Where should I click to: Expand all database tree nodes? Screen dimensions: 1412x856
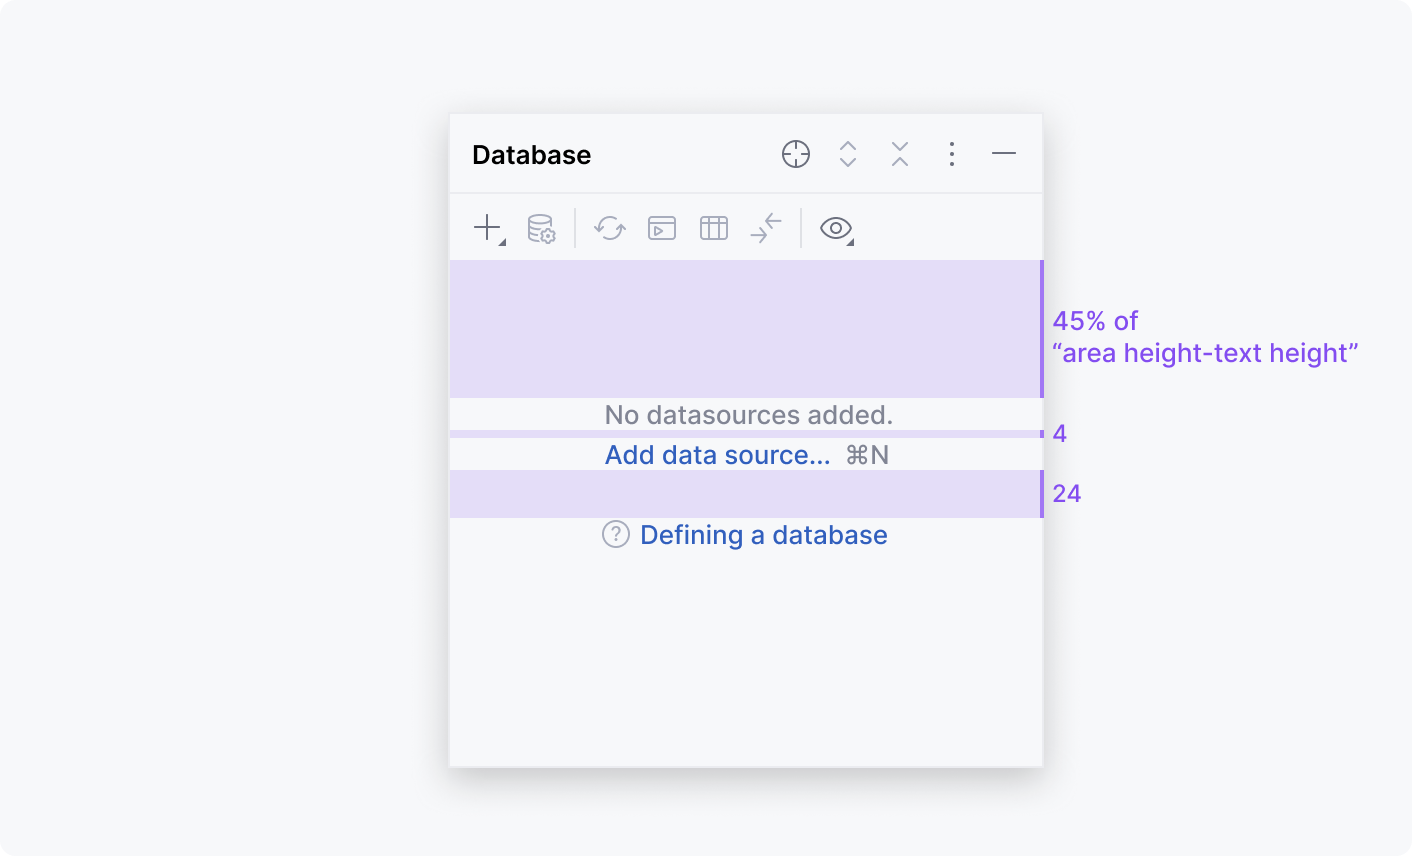pos(848,154)
